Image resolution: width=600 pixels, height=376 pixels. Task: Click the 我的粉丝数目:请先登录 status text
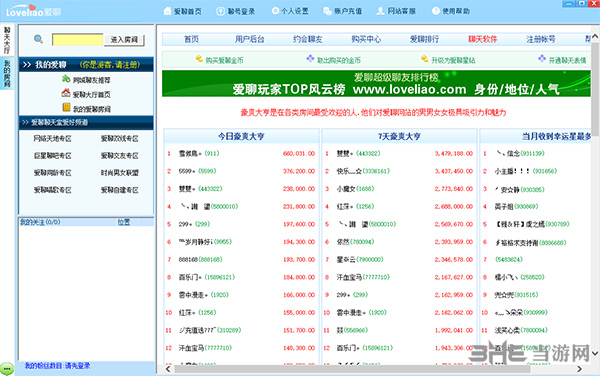(58, 366)
